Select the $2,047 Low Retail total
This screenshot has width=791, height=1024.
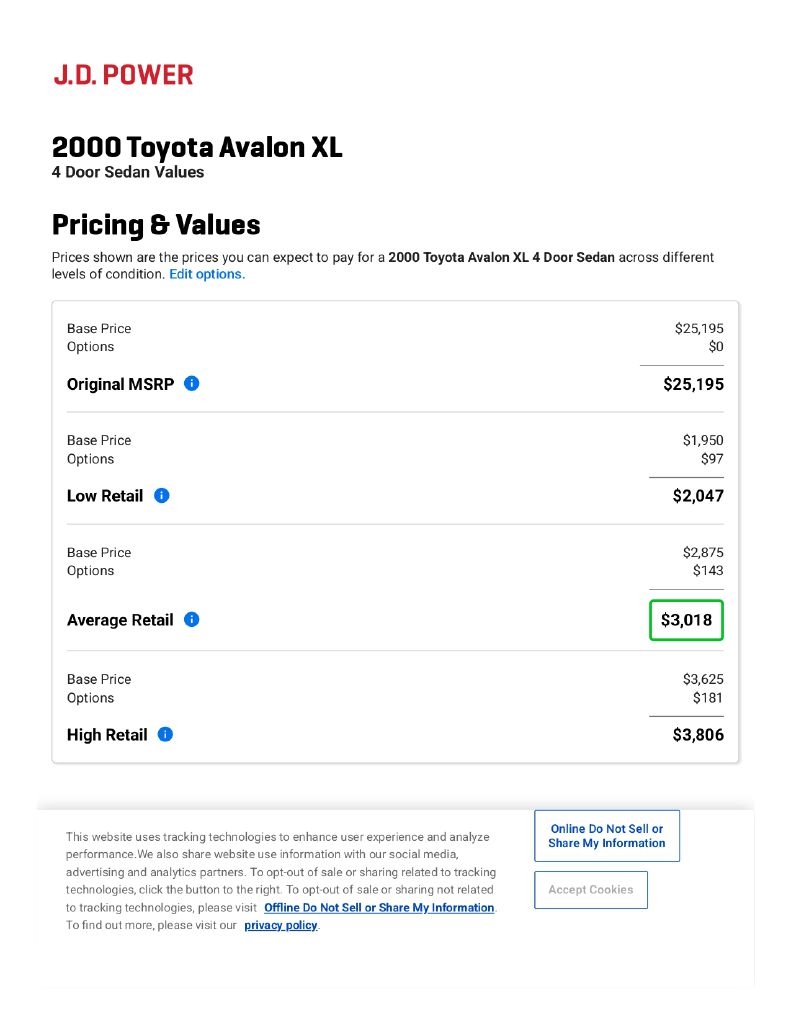pos(698,496)
